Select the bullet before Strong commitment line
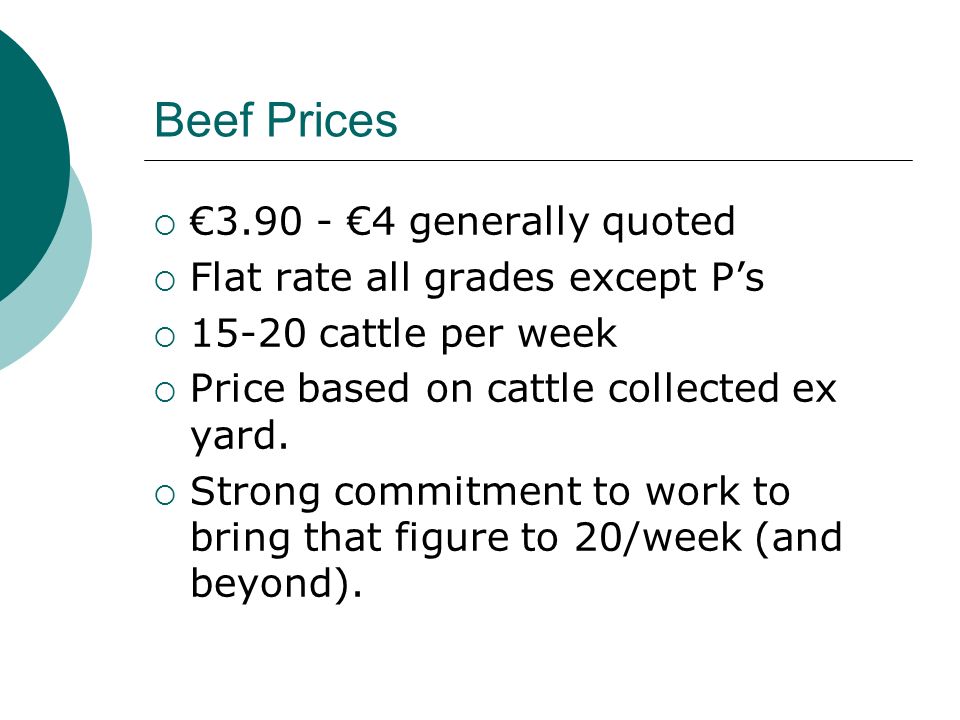 [165, 495]
